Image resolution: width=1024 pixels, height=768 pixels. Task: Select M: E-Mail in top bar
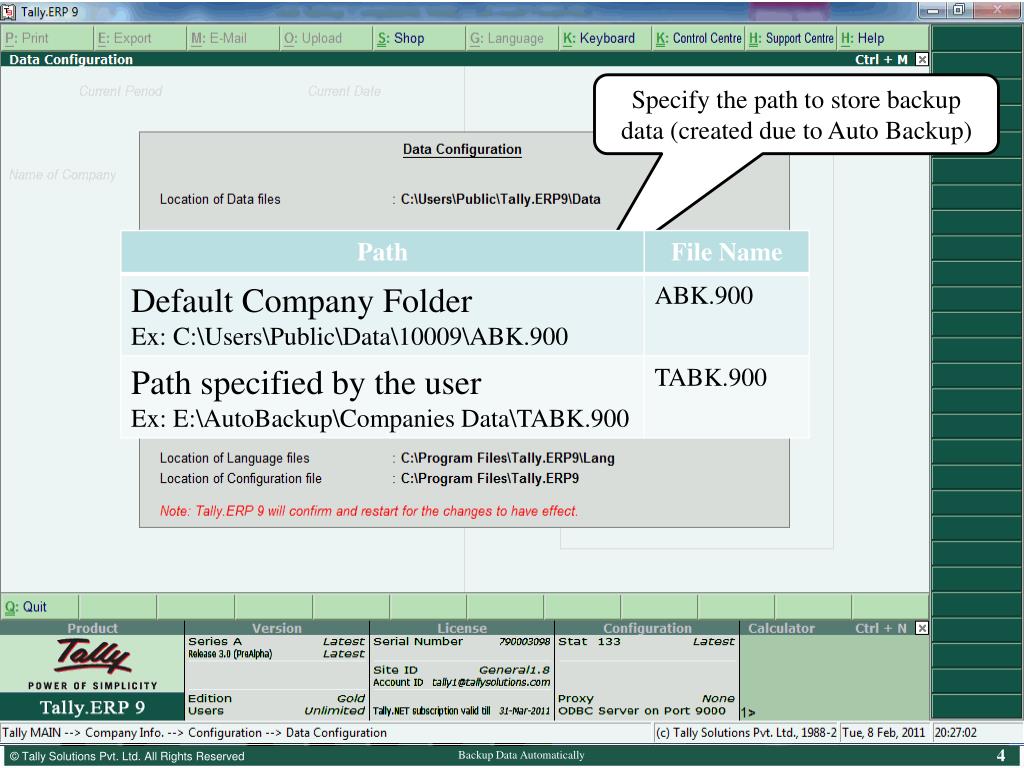click(x=233, y=39)
